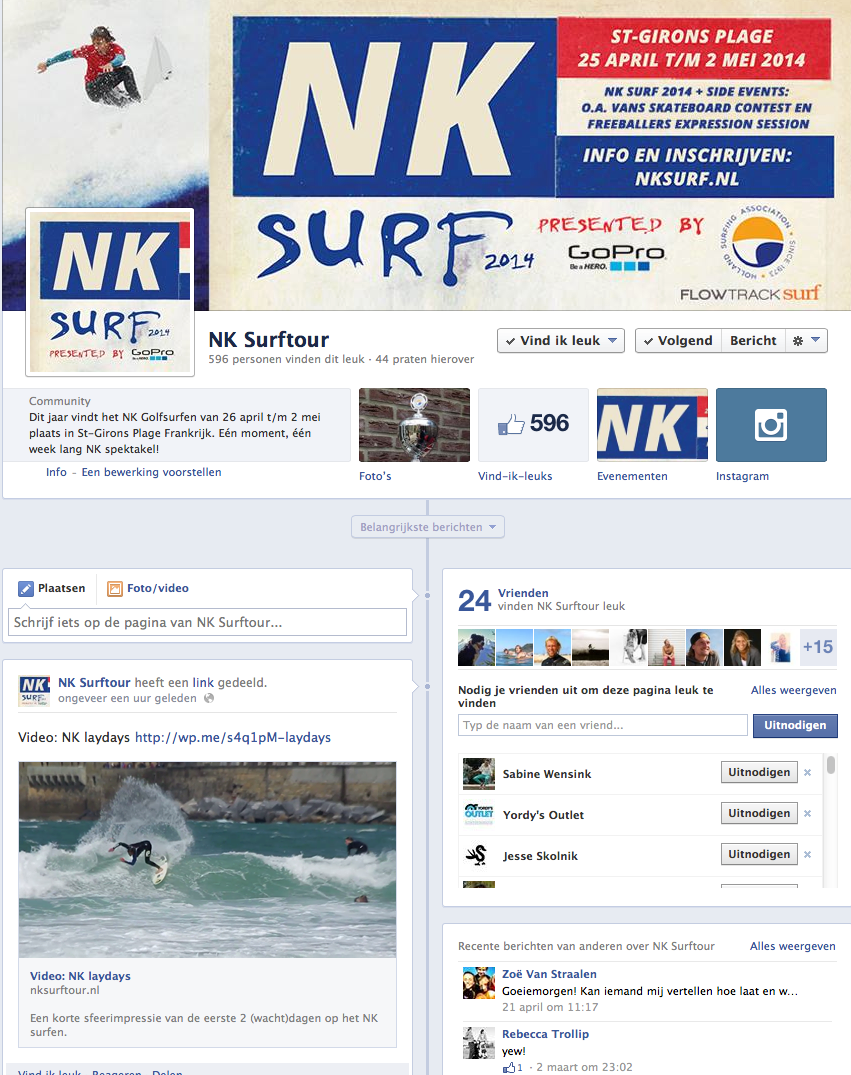Open the 'Info' link
Image resolution: width=851 pixels, height=1075 pixels.
point(56,472)
